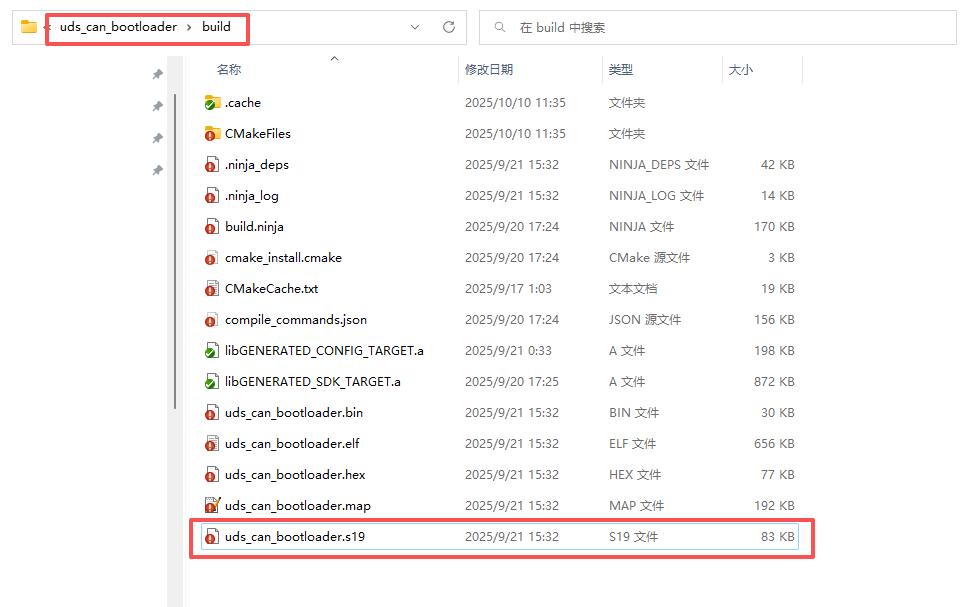Refresh the current folder view

pyautogui.click(x=449, y=27)
